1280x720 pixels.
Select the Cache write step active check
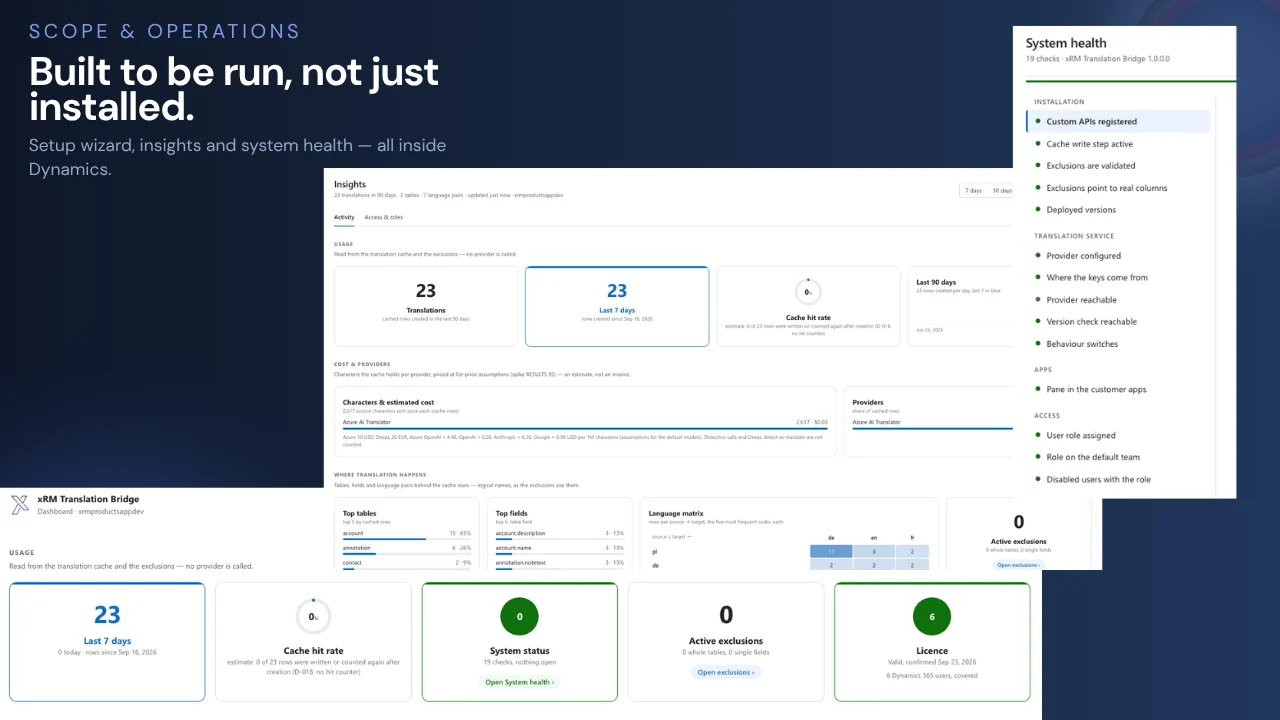[1118, 144]
